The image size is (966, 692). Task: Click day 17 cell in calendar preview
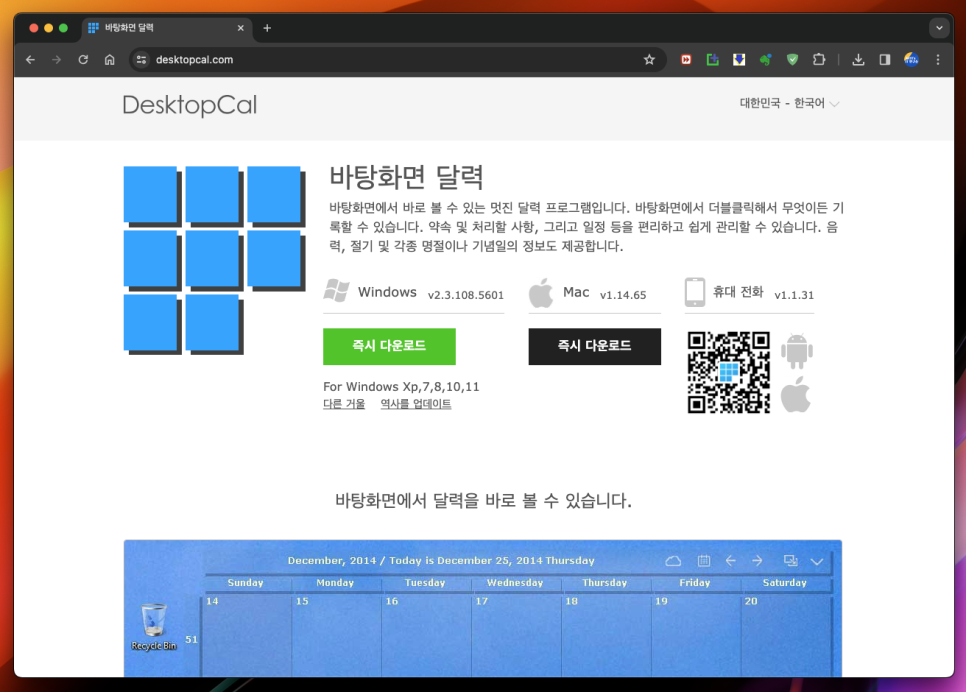tap(516, 635)
